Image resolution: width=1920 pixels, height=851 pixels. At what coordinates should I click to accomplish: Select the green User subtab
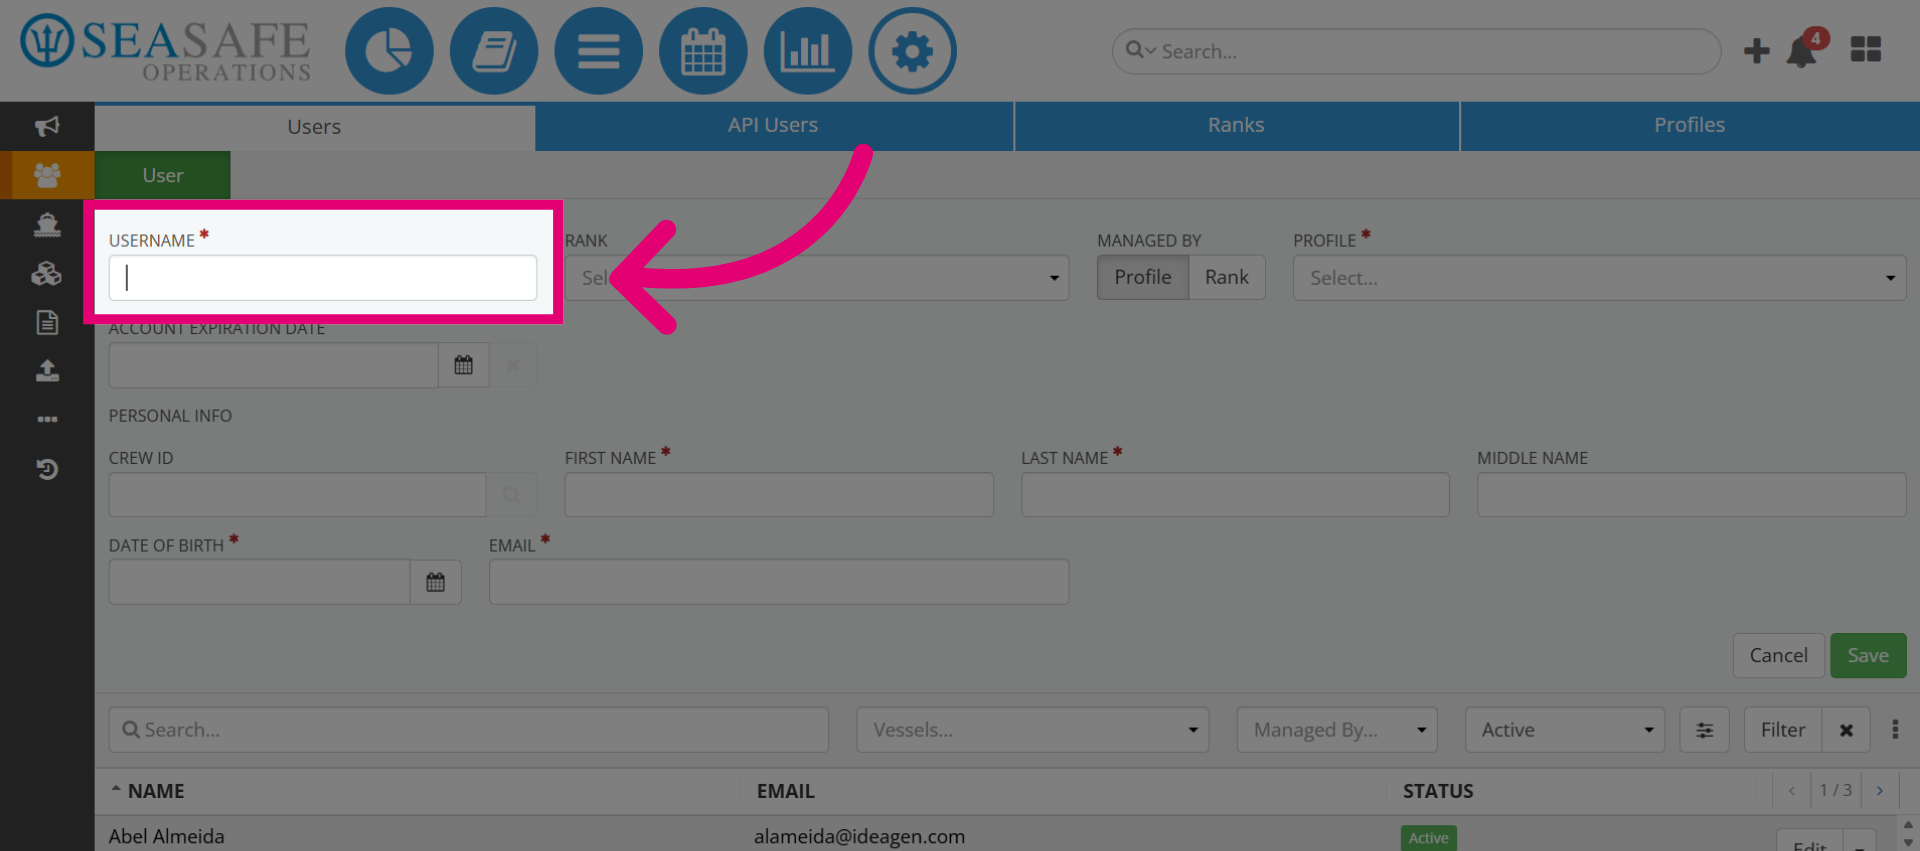(163, 175)
